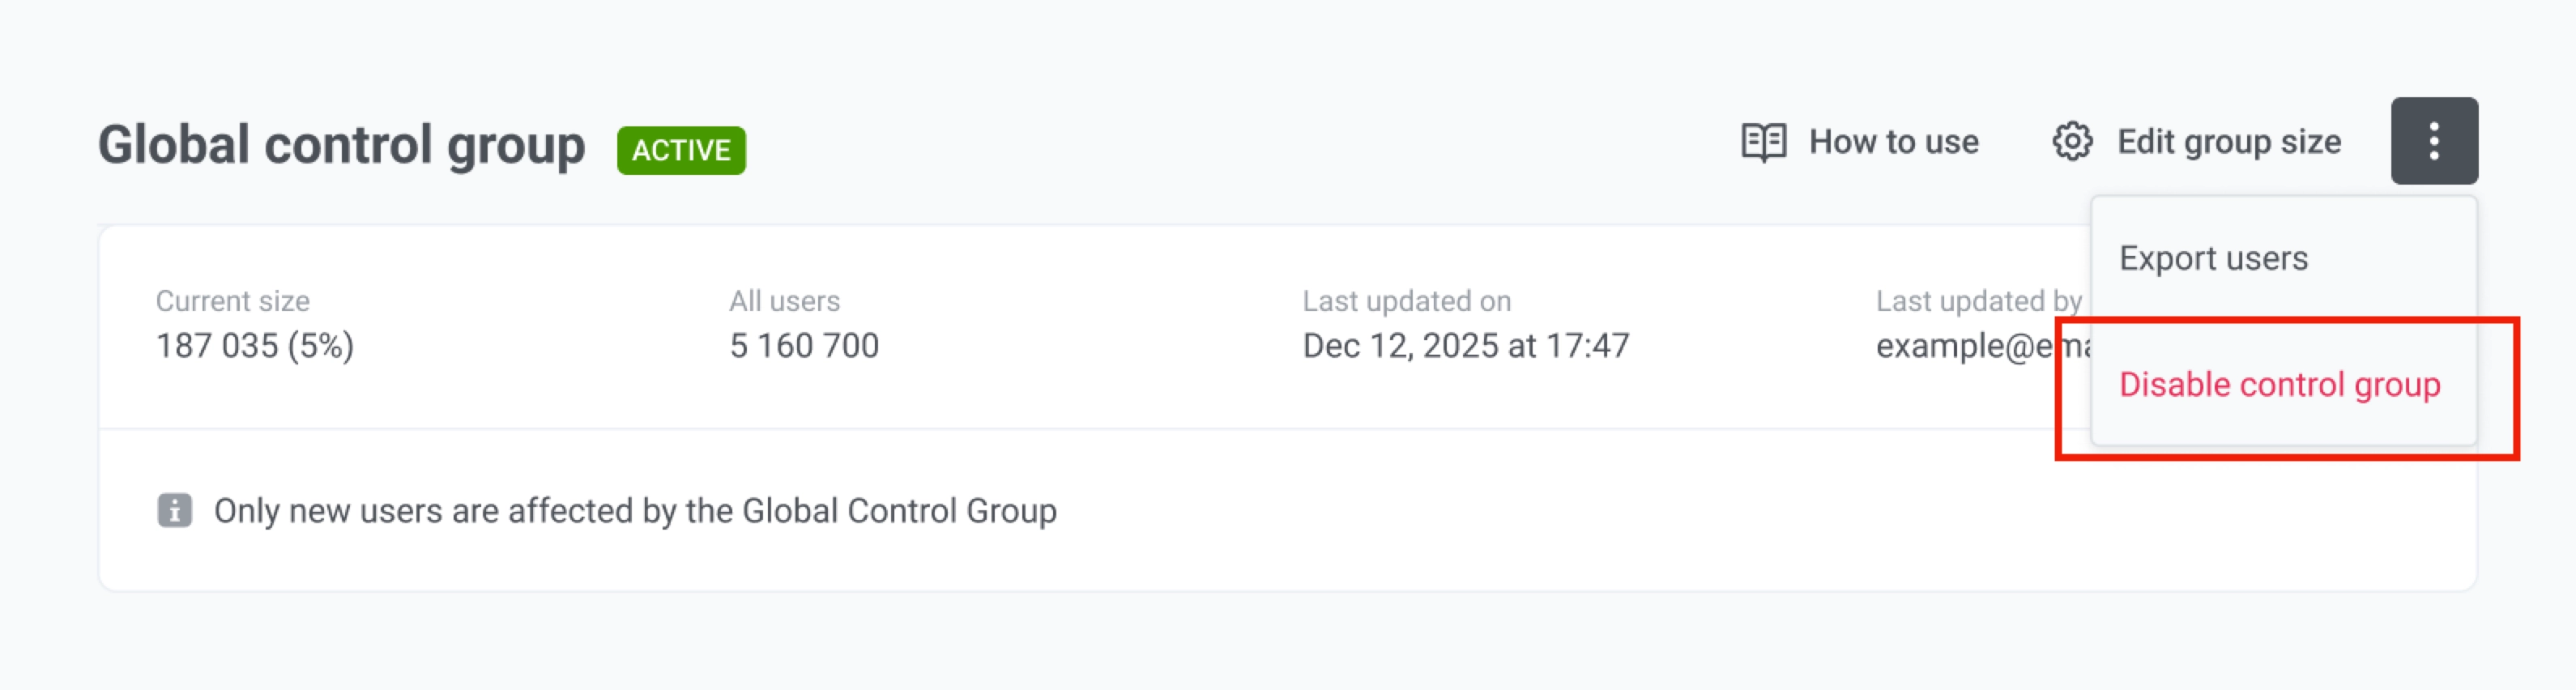Click the ACTIVE status badge

coord(681,149)
